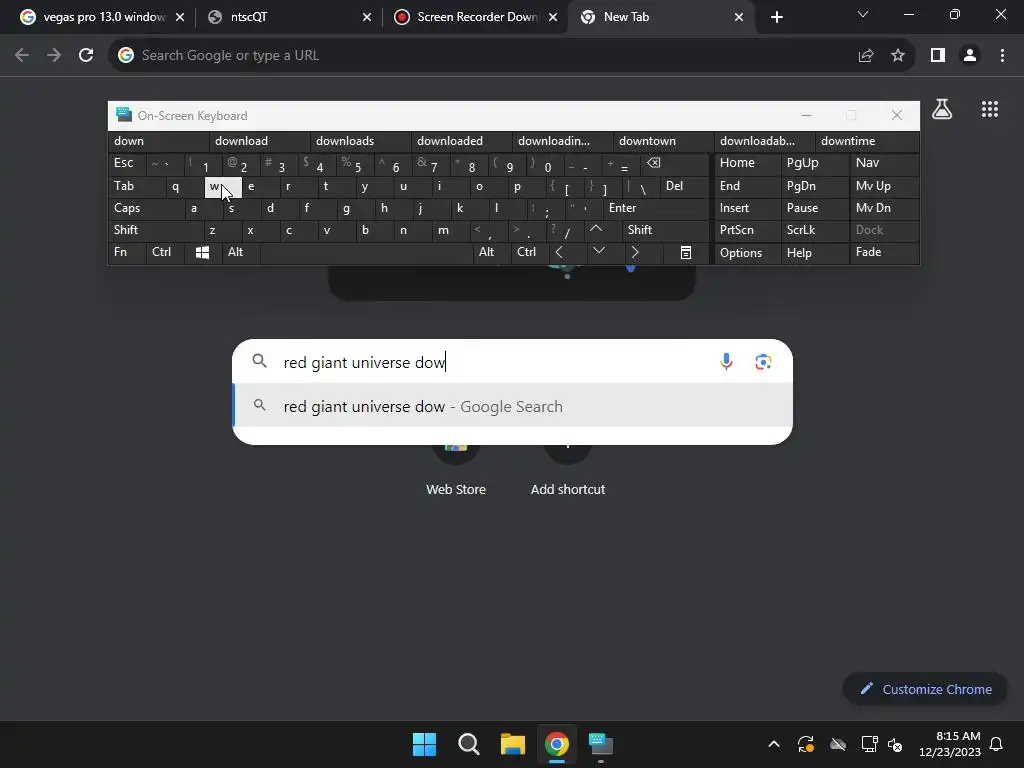
Task: Click the Chrome icon in the taskbar
Action: pos(557,744)
